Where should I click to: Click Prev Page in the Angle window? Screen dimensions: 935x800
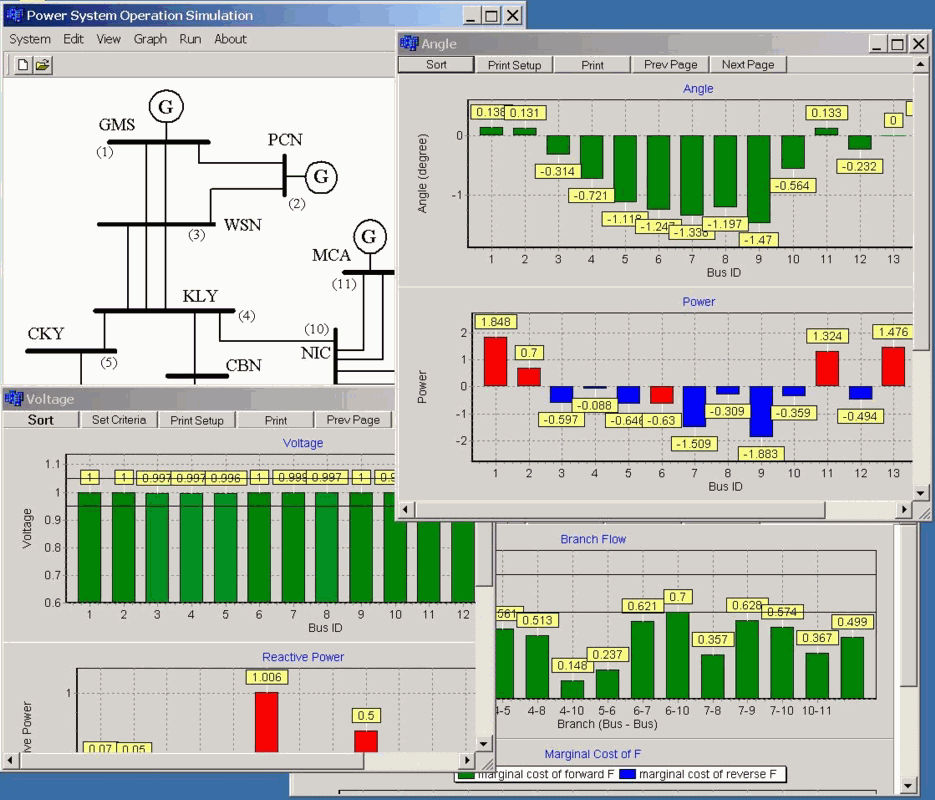click(670, 64)
